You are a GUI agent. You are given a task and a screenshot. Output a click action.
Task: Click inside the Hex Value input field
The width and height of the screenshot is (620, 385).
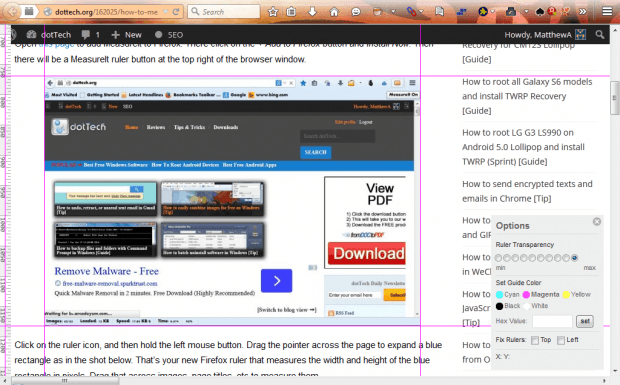(x=552, y=321)
